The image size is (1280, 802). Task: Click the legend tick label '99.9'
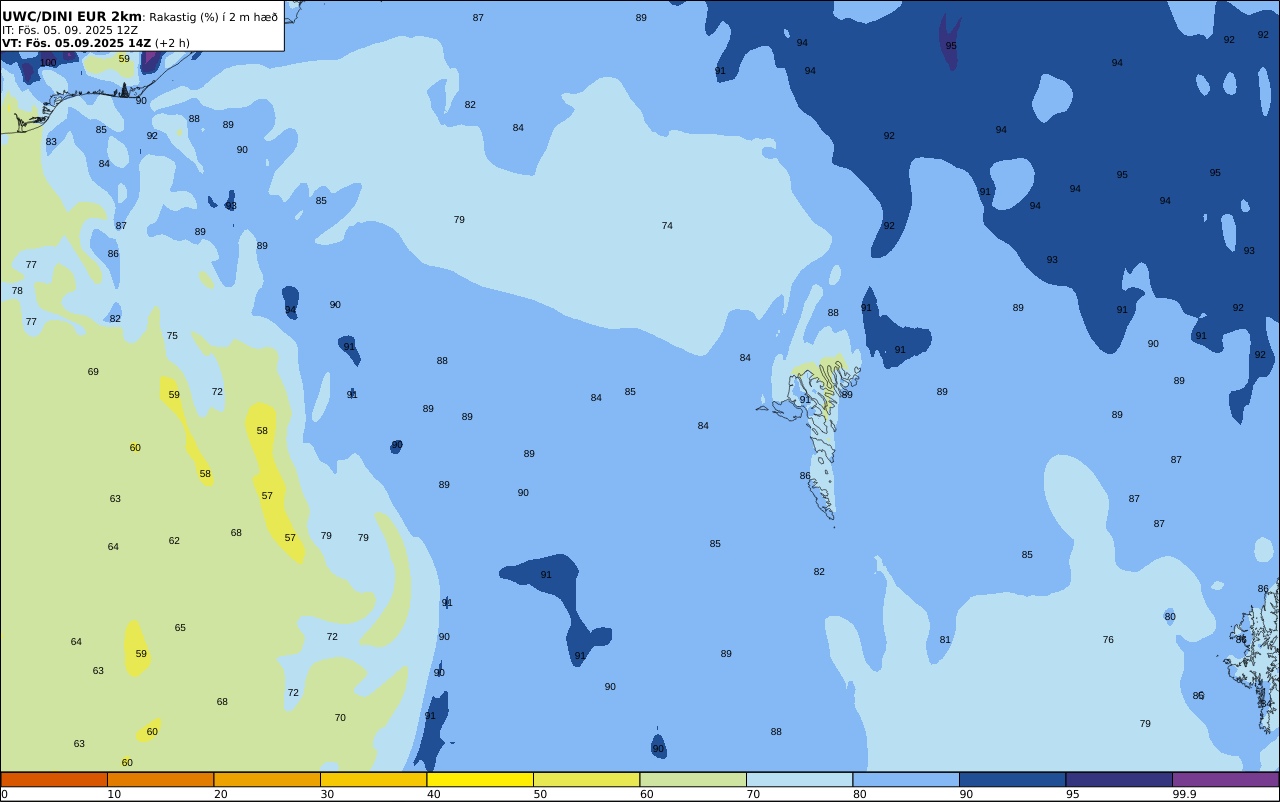(1184, 794)
